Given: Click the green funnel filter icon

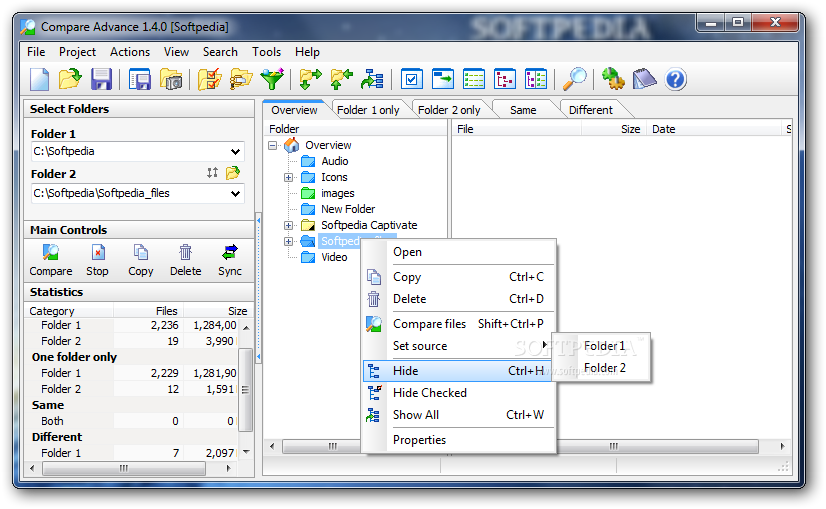Looking at the screenshot, I should 272,80.
